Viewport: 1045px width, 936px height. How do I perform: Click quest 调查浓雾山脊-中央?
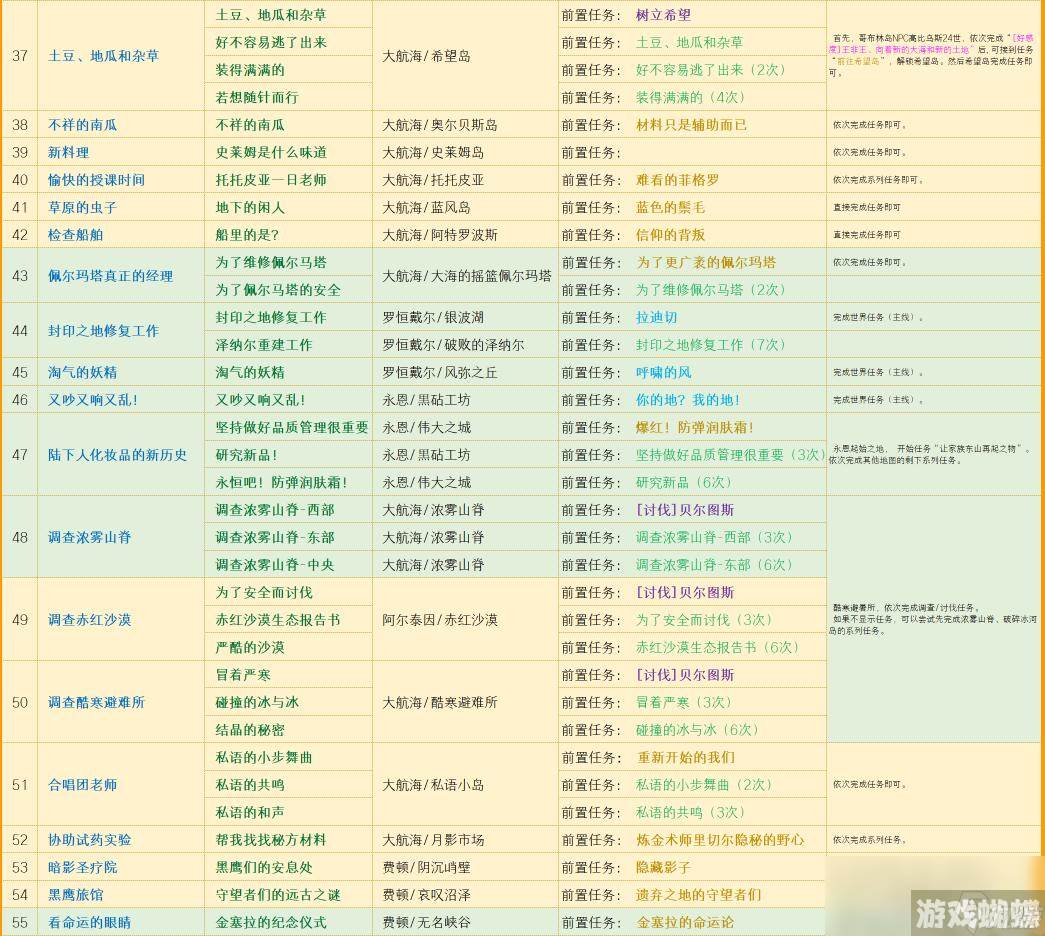click(x=275, y=565)
